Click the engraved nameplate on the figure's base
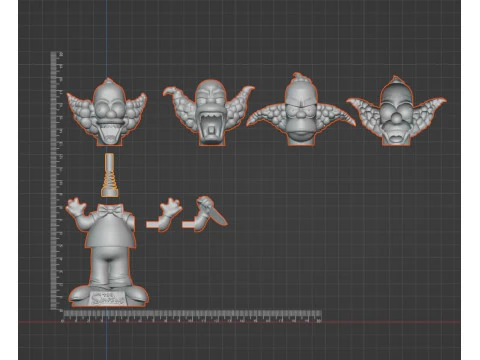 (x=108, y=298)
